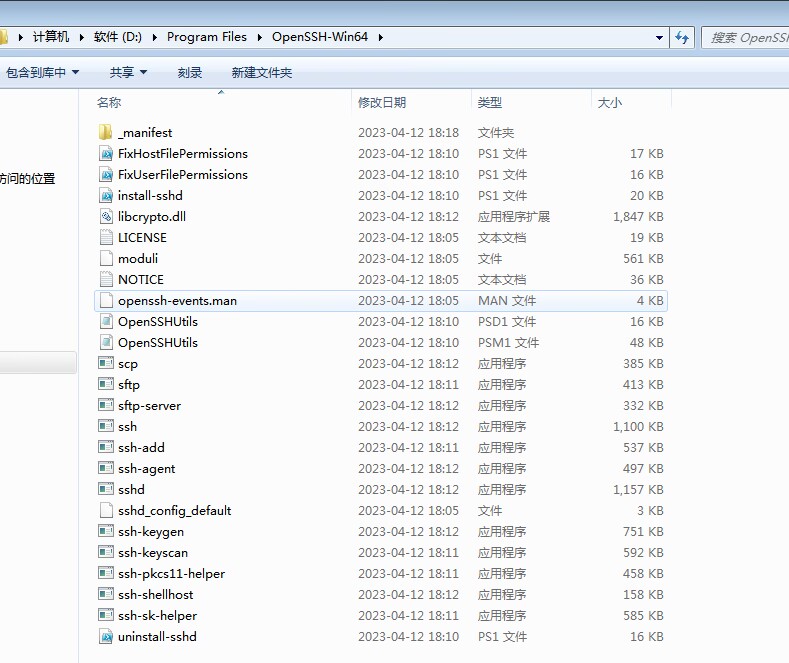Select the LICENSE text document icon
789x663 pixels.
point(106,237)
